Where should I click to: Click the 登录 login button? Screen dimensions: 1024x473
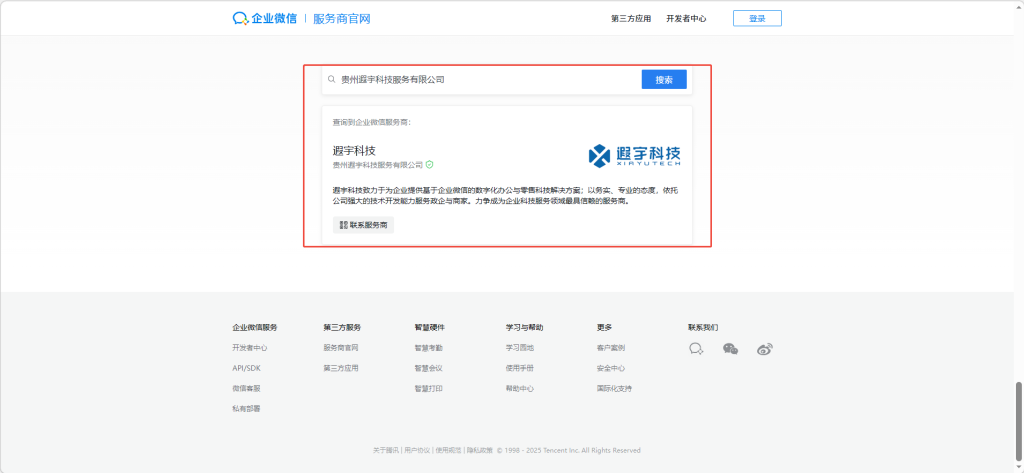point(757,18)
